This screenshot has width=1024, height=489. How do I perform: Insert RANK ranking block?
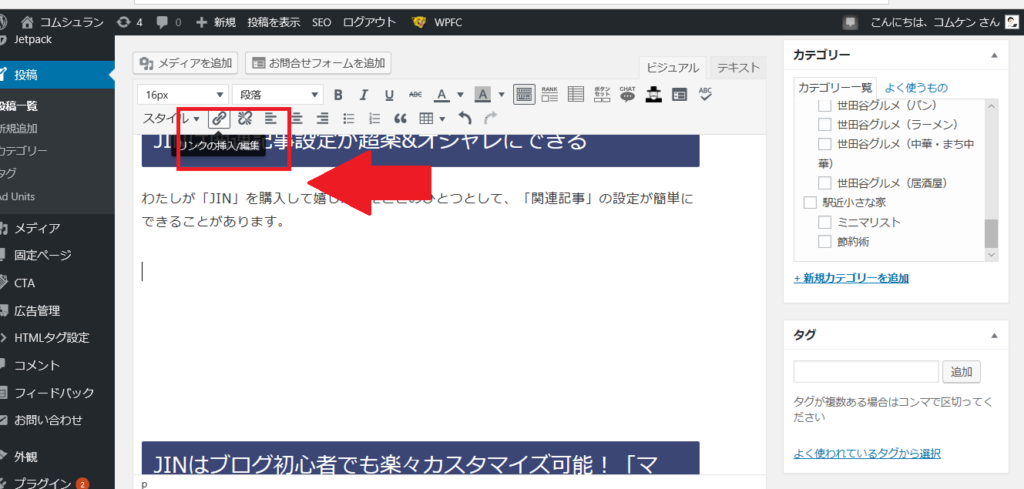coord(549,95)
